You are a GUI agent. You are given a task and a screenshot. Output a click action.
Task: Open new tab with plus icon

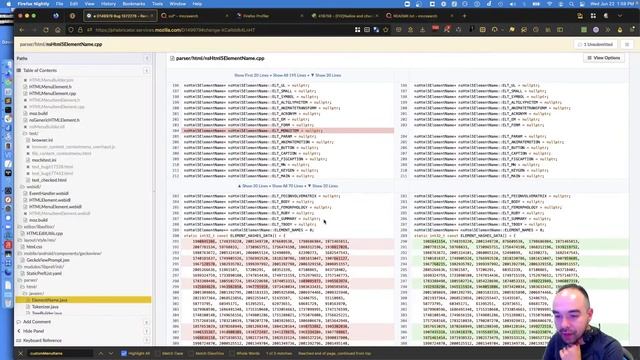464,16
